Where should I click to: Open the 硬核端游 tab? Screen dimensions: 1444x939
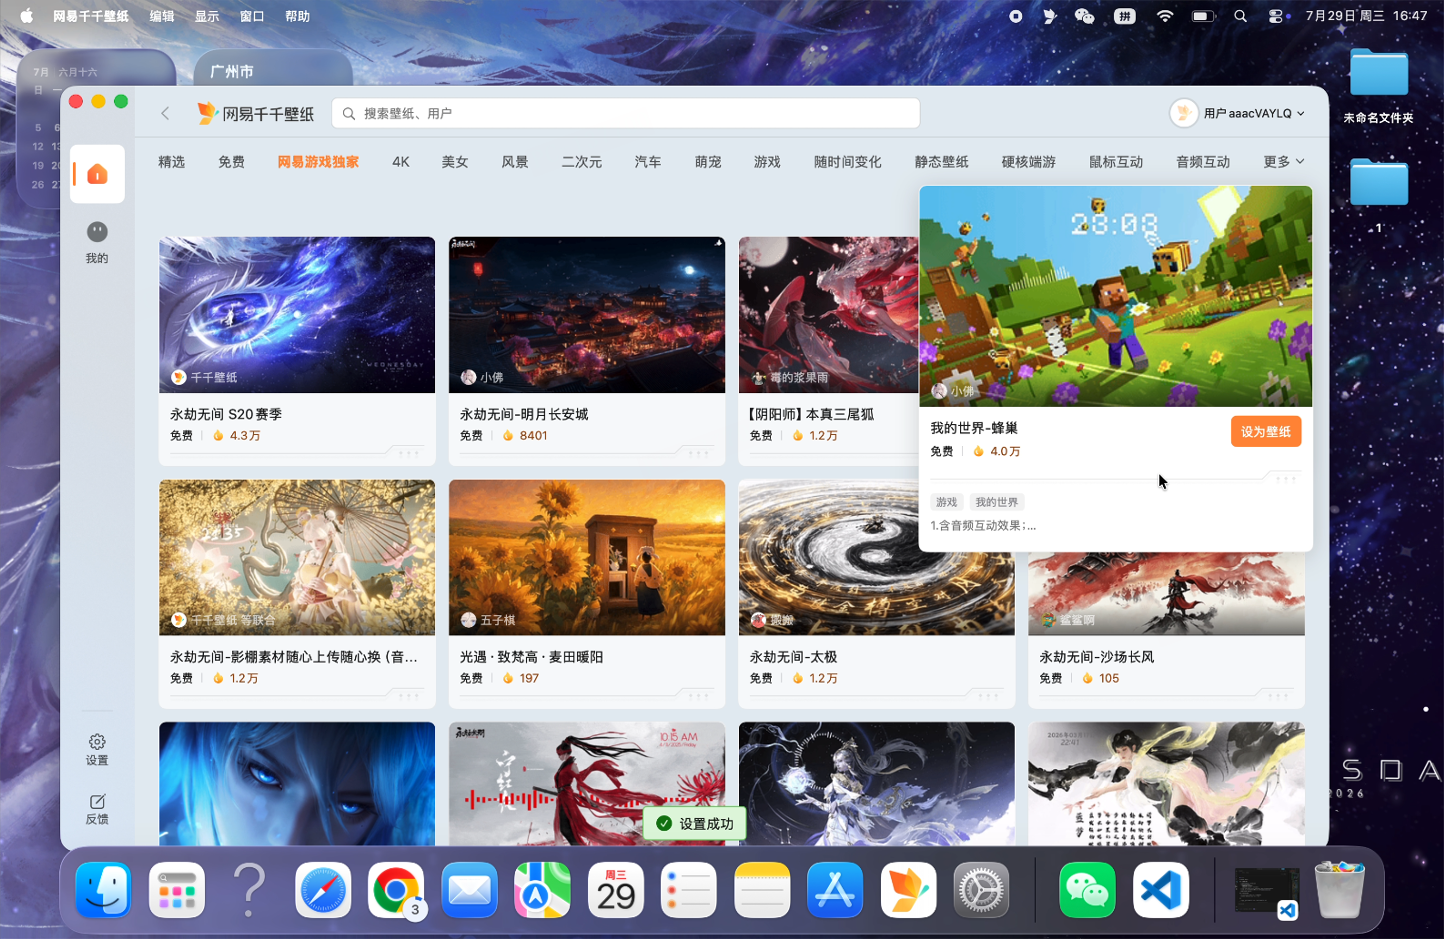[x=1029, y=162]
